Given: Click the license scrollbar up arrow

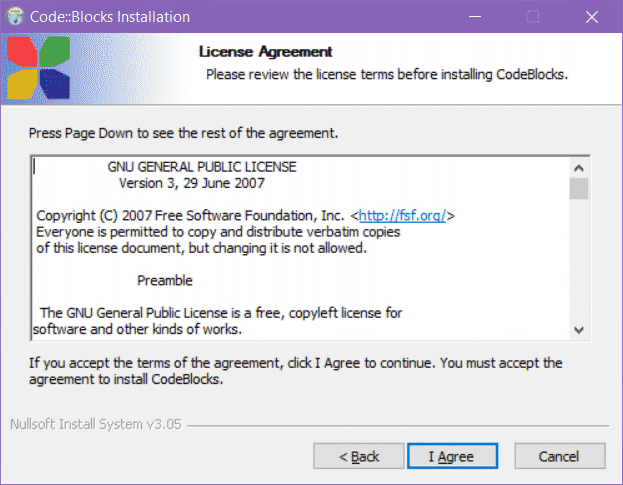Looking at the screenshot, I should point(579,167).
